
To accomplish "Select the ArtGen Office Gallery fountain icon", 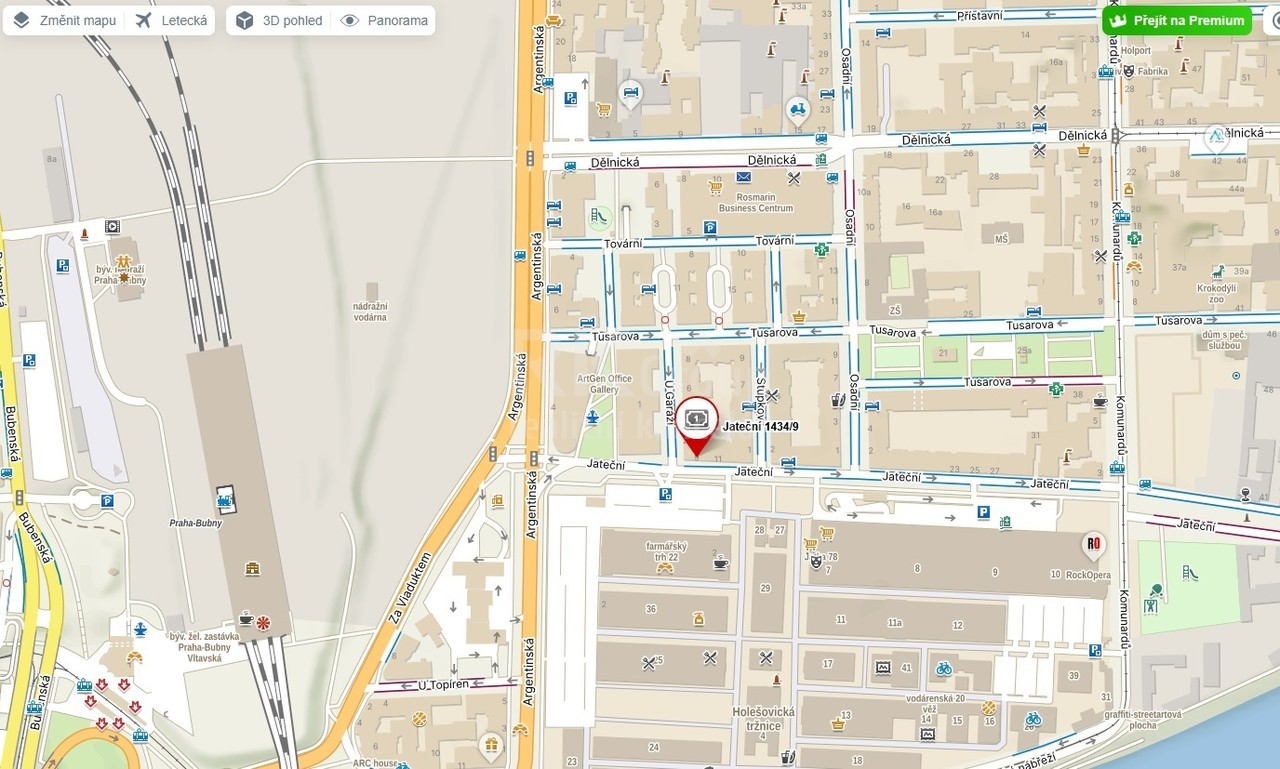I will click(592, 416).
